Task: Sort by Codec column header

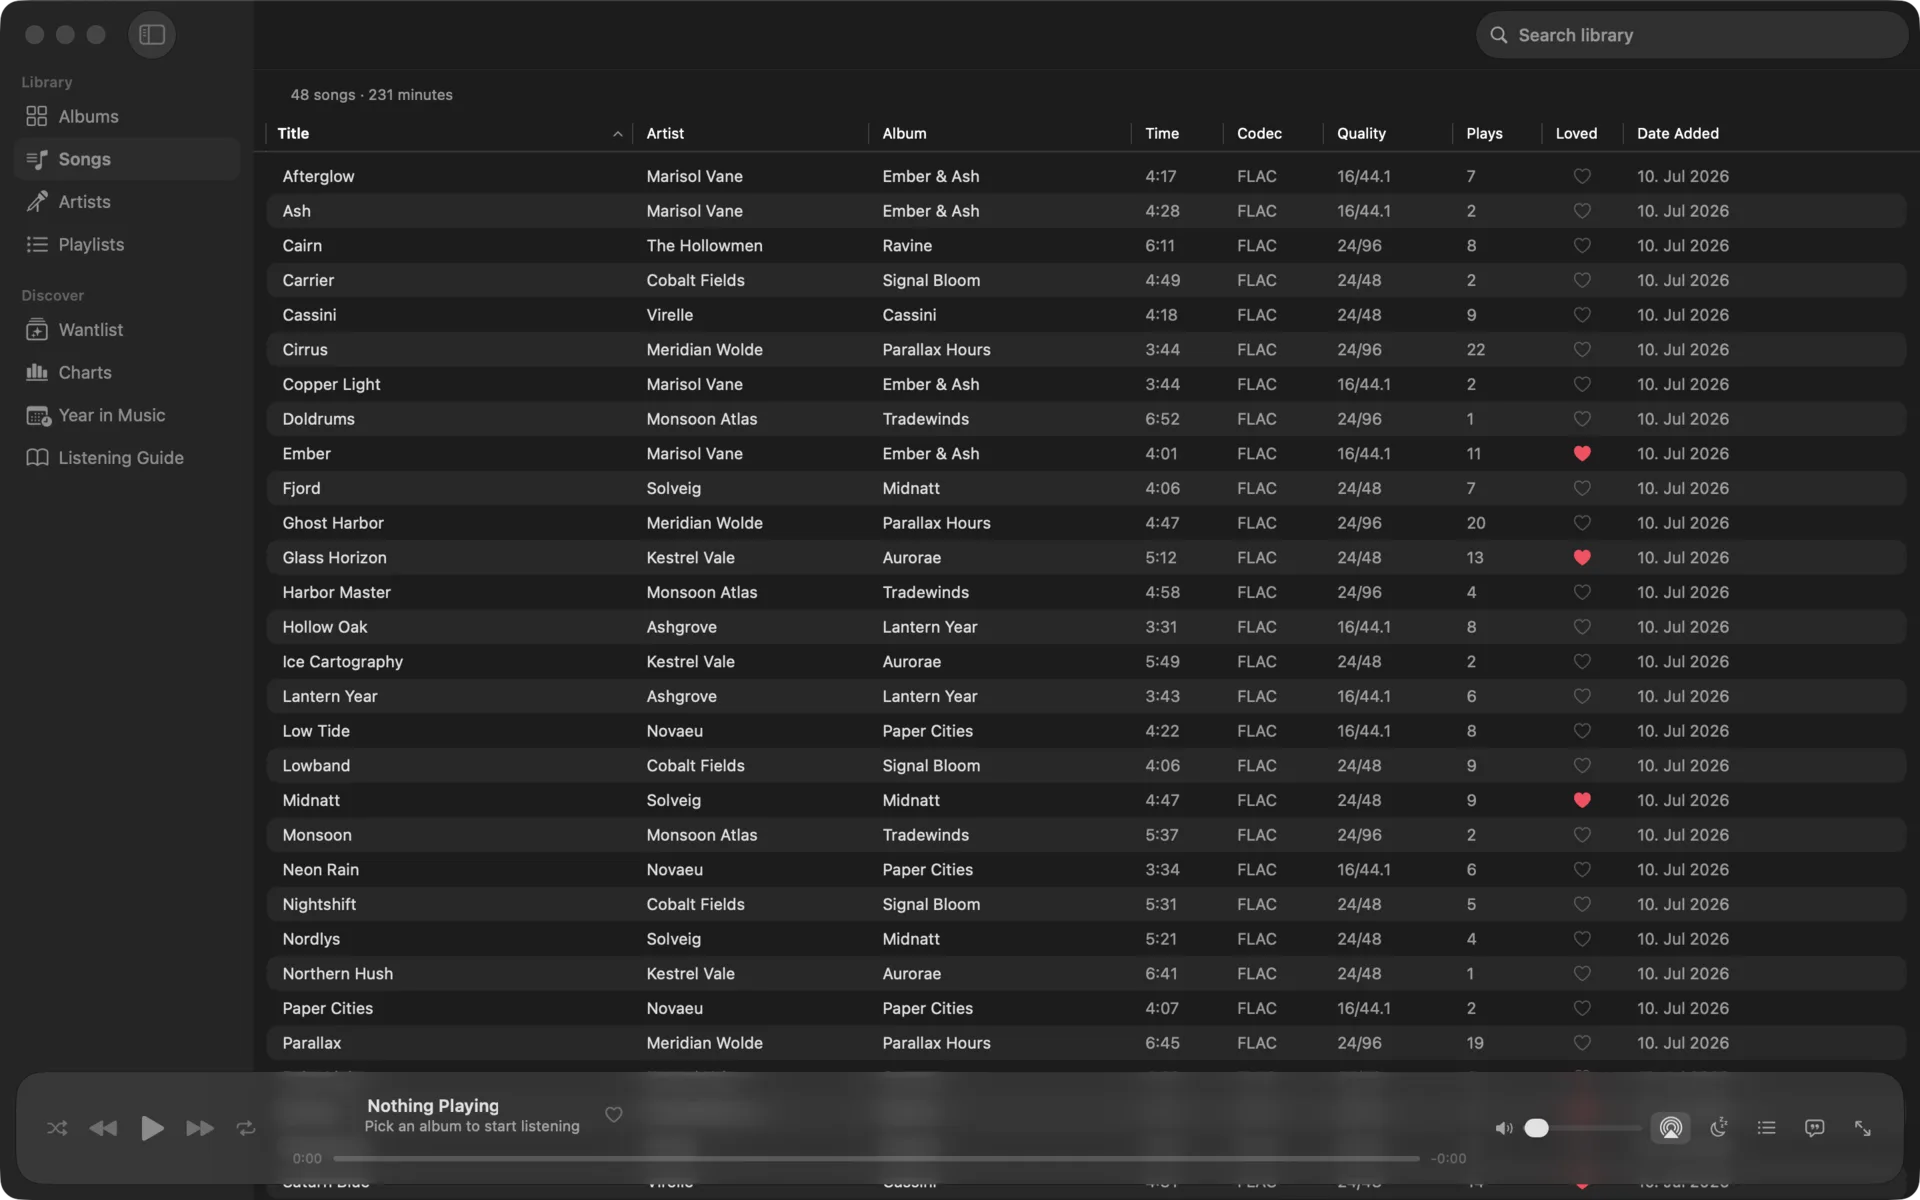Action: tap(1259, 133)
